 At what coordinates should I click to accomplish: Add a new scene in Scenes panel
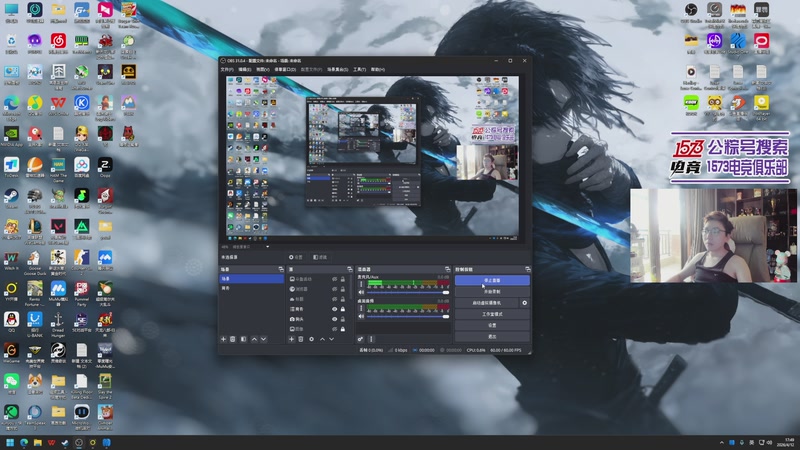coord(223,339)
